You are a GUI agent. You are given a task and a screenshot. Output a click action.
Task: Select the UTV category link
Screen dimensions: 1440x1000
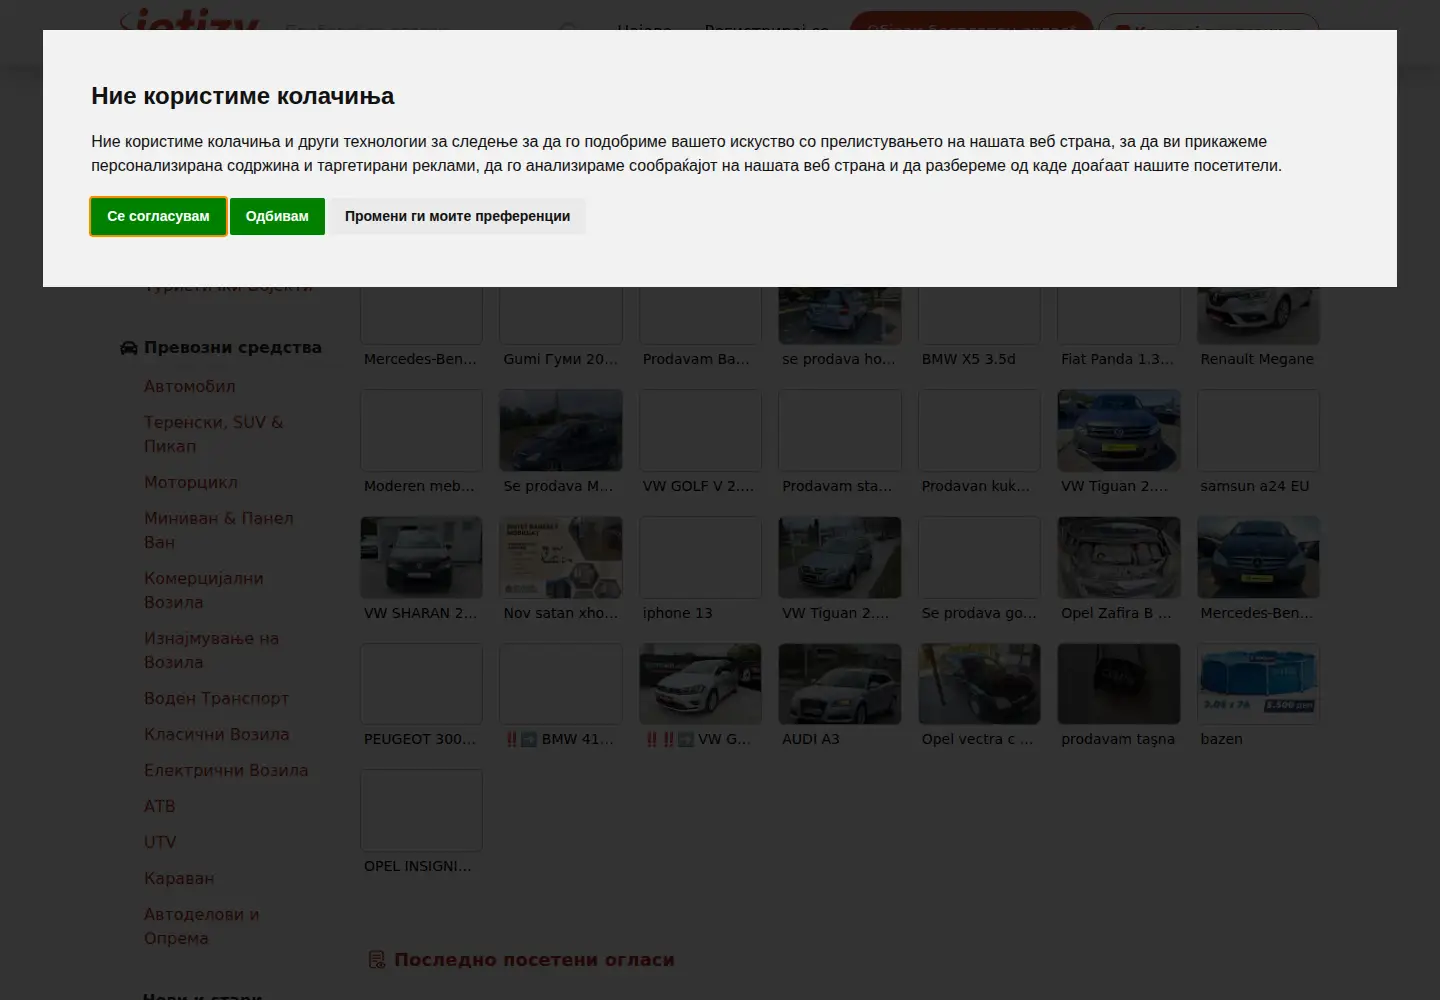pos(160,842)
